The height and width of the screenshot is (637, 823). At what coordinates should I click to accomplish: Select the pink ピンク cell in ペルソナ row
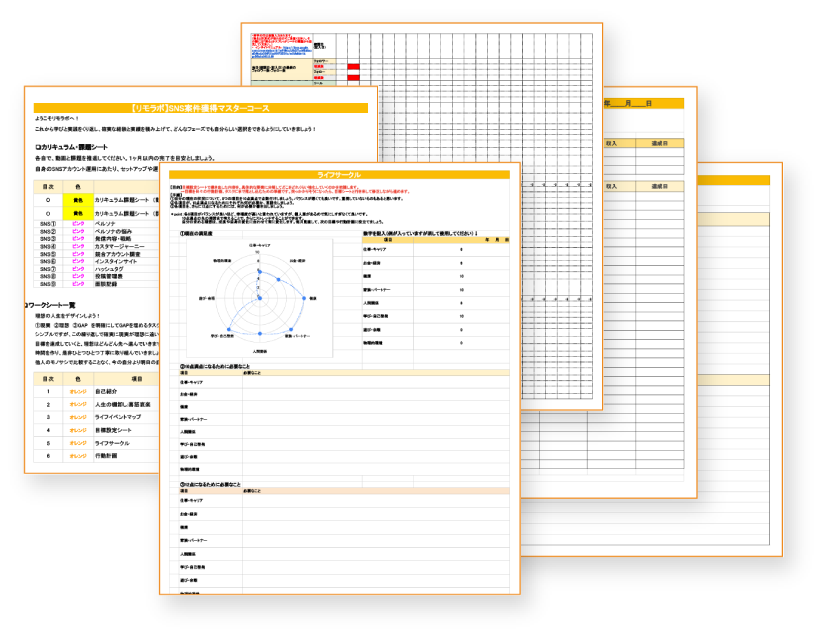point(78,224)
